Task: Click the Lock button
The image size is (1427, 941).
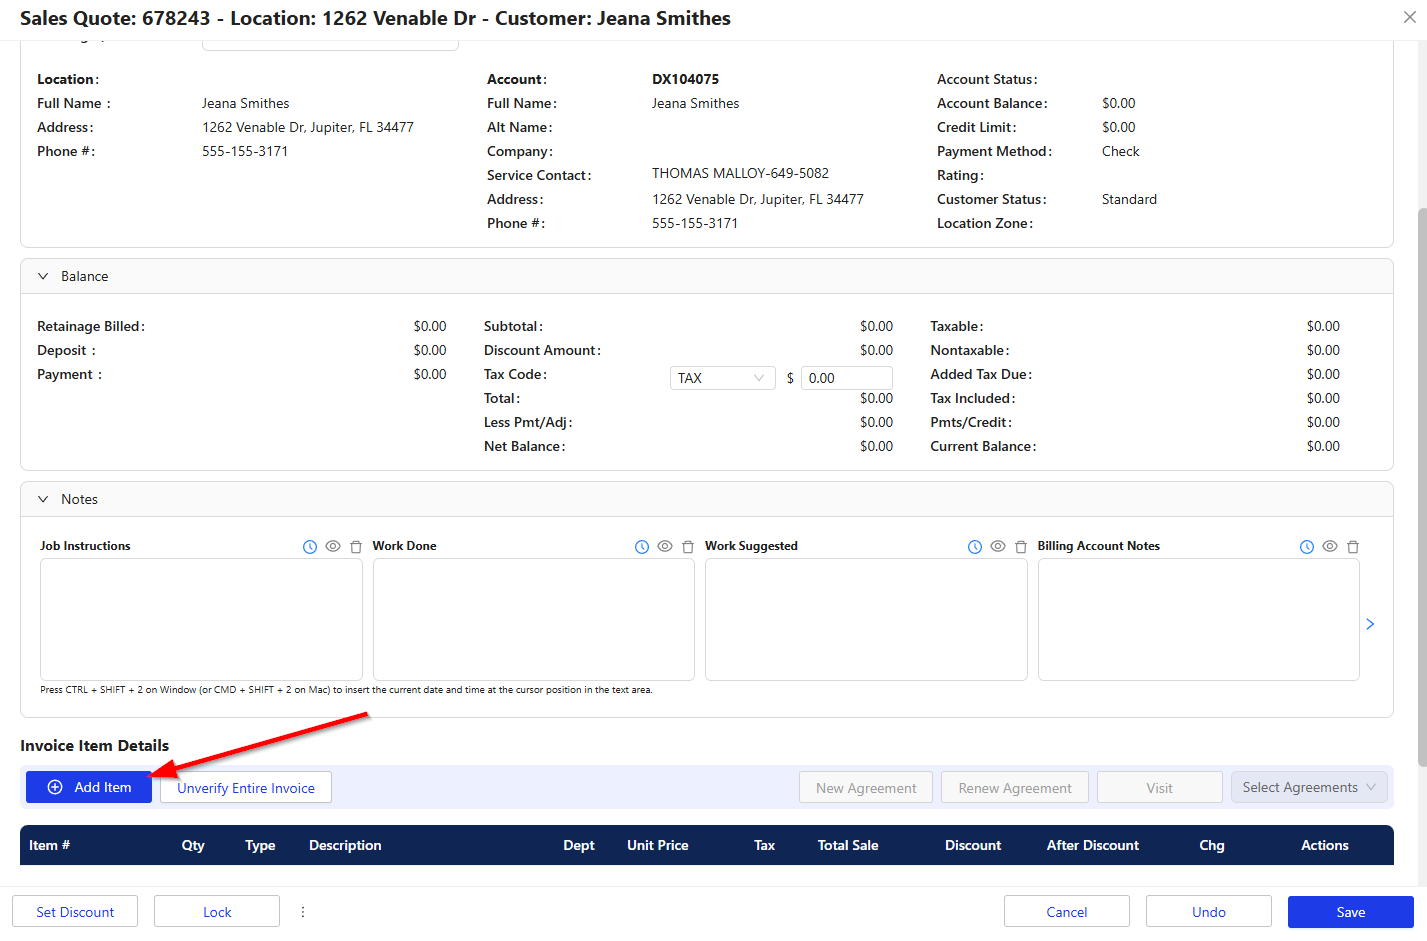Action: tap(217, 912)
